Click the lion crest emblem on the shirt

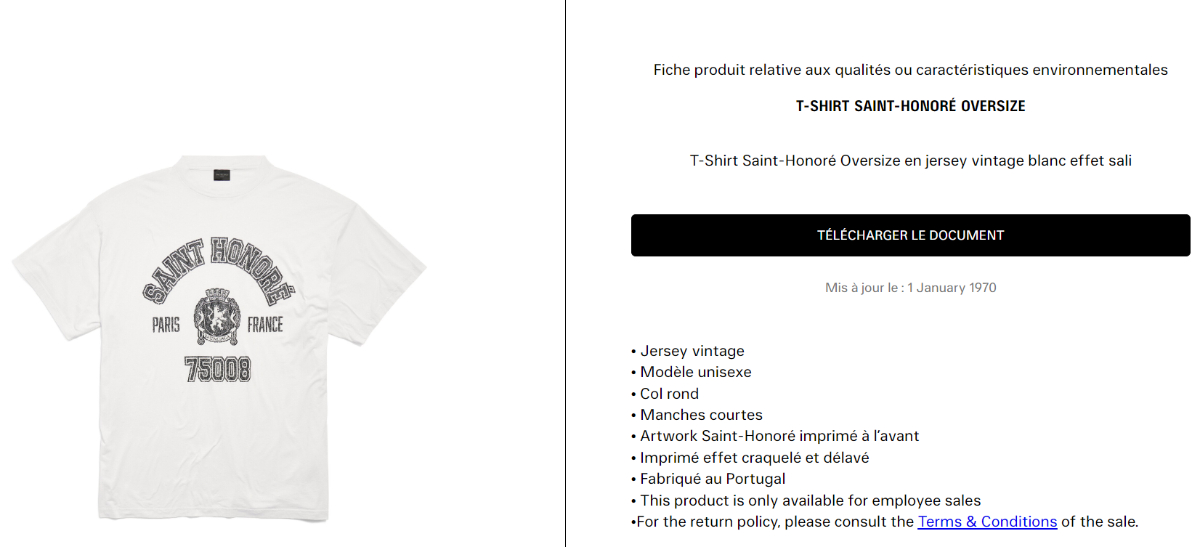(x=218, y=318)
